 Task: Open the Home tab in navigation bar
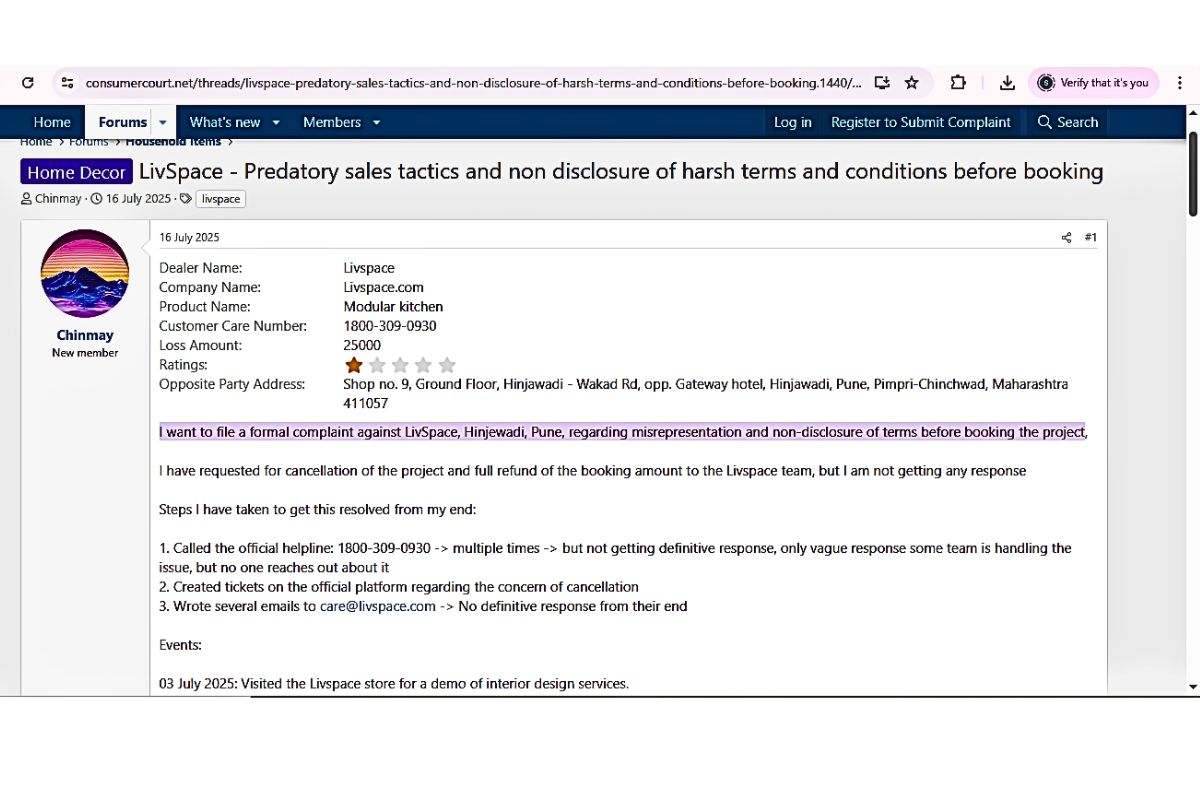(x=52, y=122)
